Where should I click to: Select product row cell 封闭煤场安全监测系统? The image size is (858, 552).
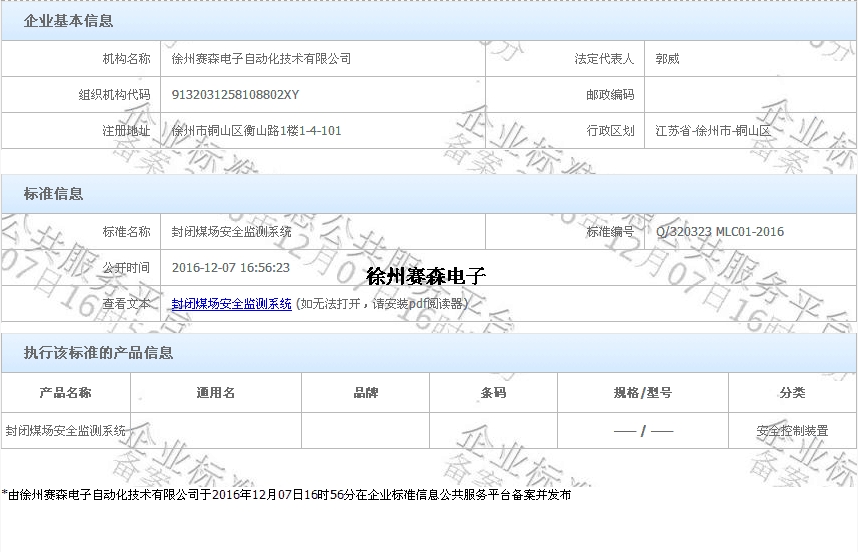click(66, 431)
